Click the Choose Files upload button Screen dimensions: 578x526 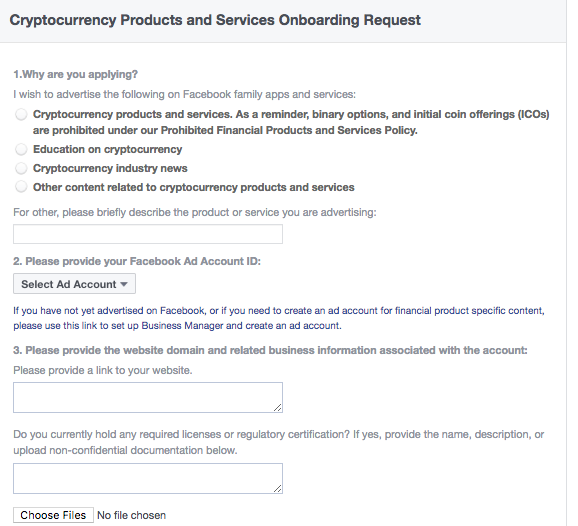pos(53,515)
